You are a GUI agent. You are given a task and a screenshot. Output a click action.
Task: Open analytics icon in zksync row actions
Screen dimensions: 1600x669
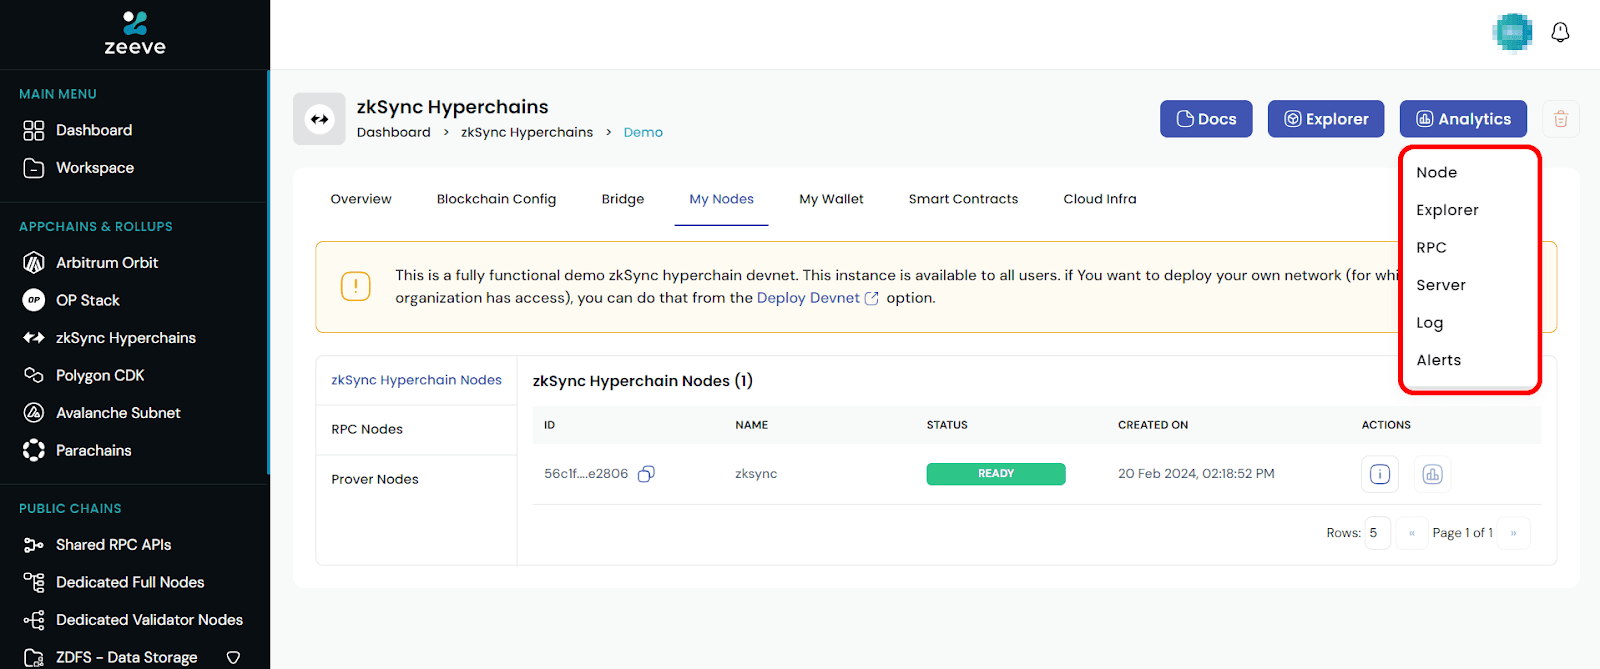coord(1432,474)
